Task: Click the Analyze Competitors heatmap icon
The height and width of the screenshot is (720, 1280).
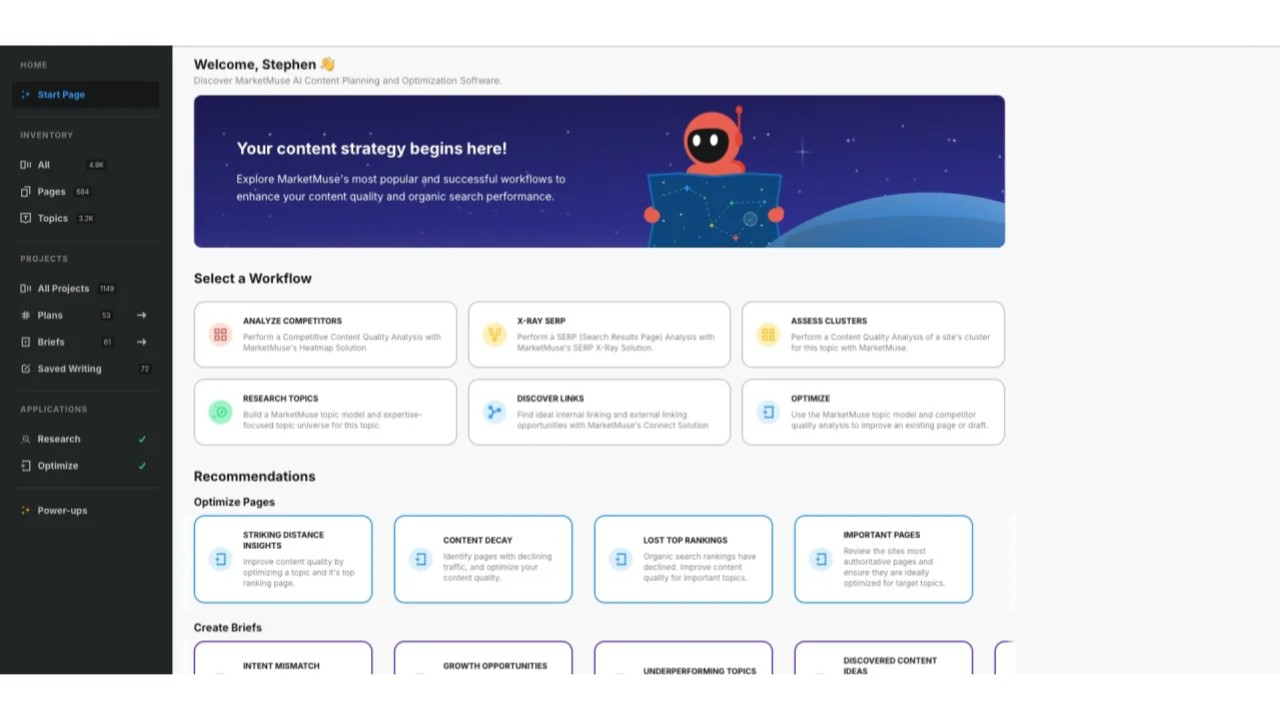Action: click(221, 335)
